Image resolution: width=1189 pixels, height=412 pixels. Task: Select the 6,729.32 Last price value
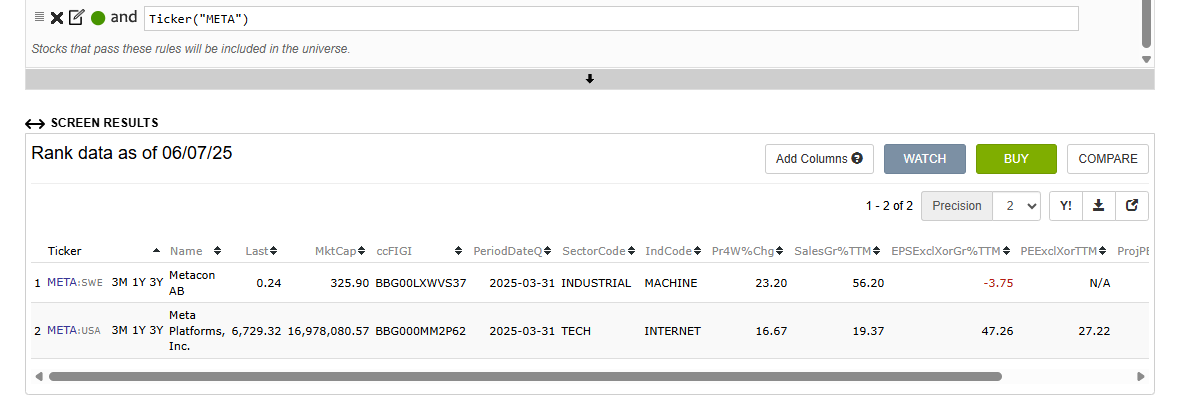pos(256,331)
